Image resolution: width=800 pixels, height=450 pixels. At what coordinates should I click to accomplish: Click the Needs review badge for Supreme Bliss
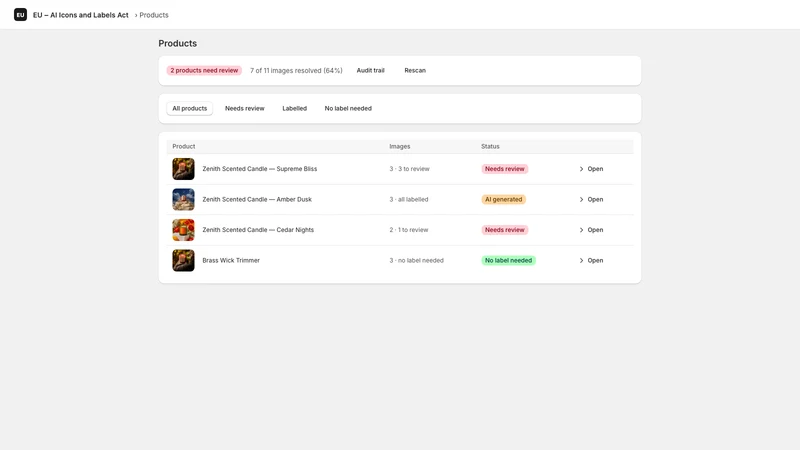coord(505,169)
